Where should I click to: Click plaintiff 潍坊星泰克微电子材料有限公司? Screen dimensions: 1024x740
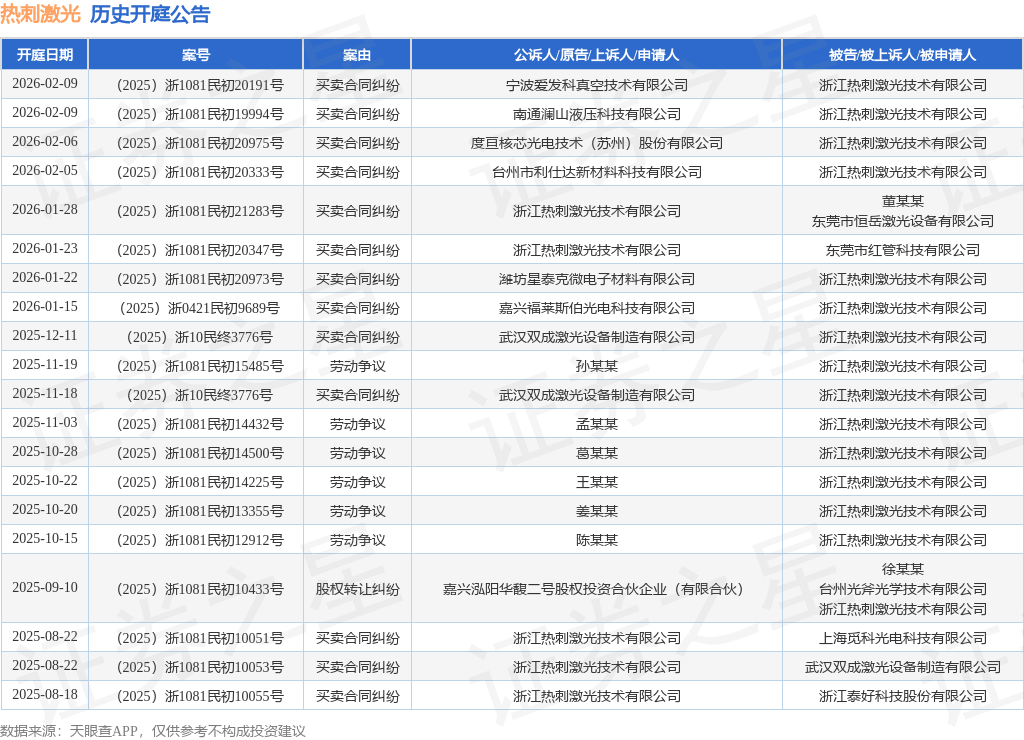click(597, 279)
